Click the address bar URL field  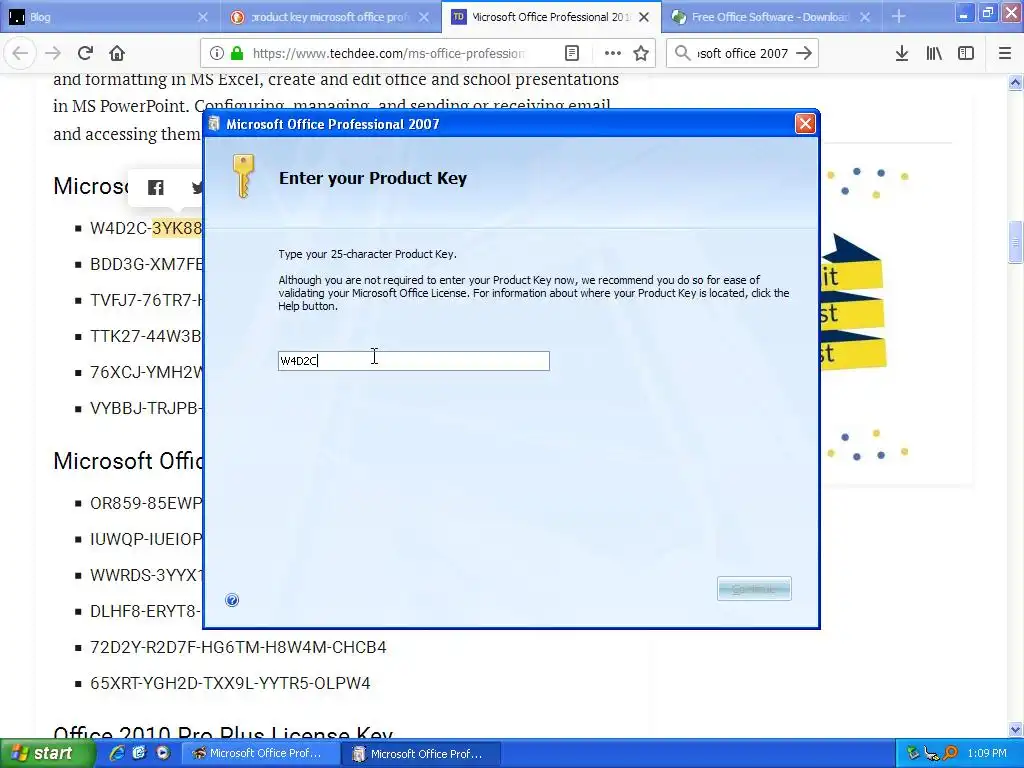point(389,54)
